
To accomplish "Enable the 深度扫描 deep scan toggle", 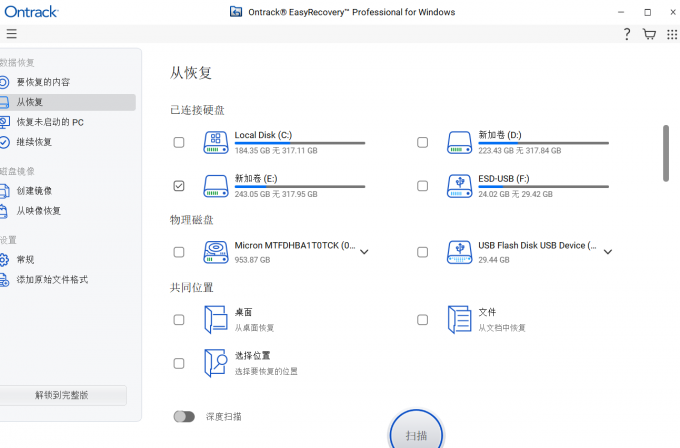I will point(184,417).
